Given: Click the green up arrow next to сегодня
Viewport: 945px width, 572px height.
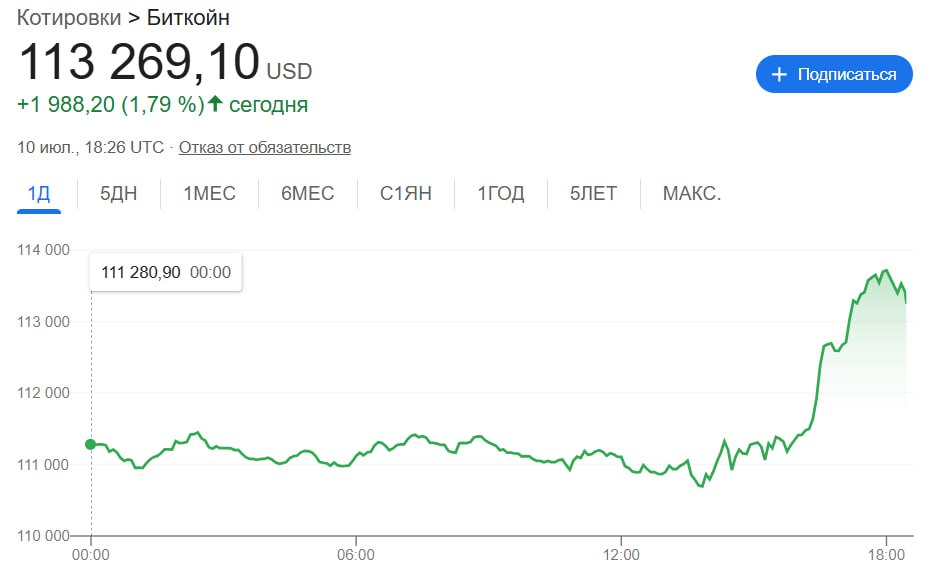Looking at the screenshot, I should (x=214, y=104).
